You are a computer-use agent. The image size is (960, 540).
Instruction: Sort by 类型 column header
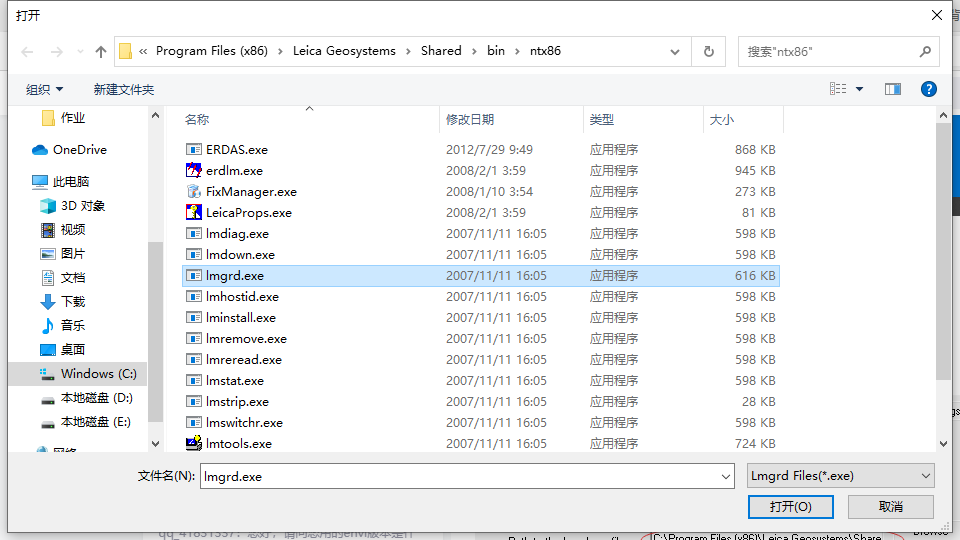643,119
